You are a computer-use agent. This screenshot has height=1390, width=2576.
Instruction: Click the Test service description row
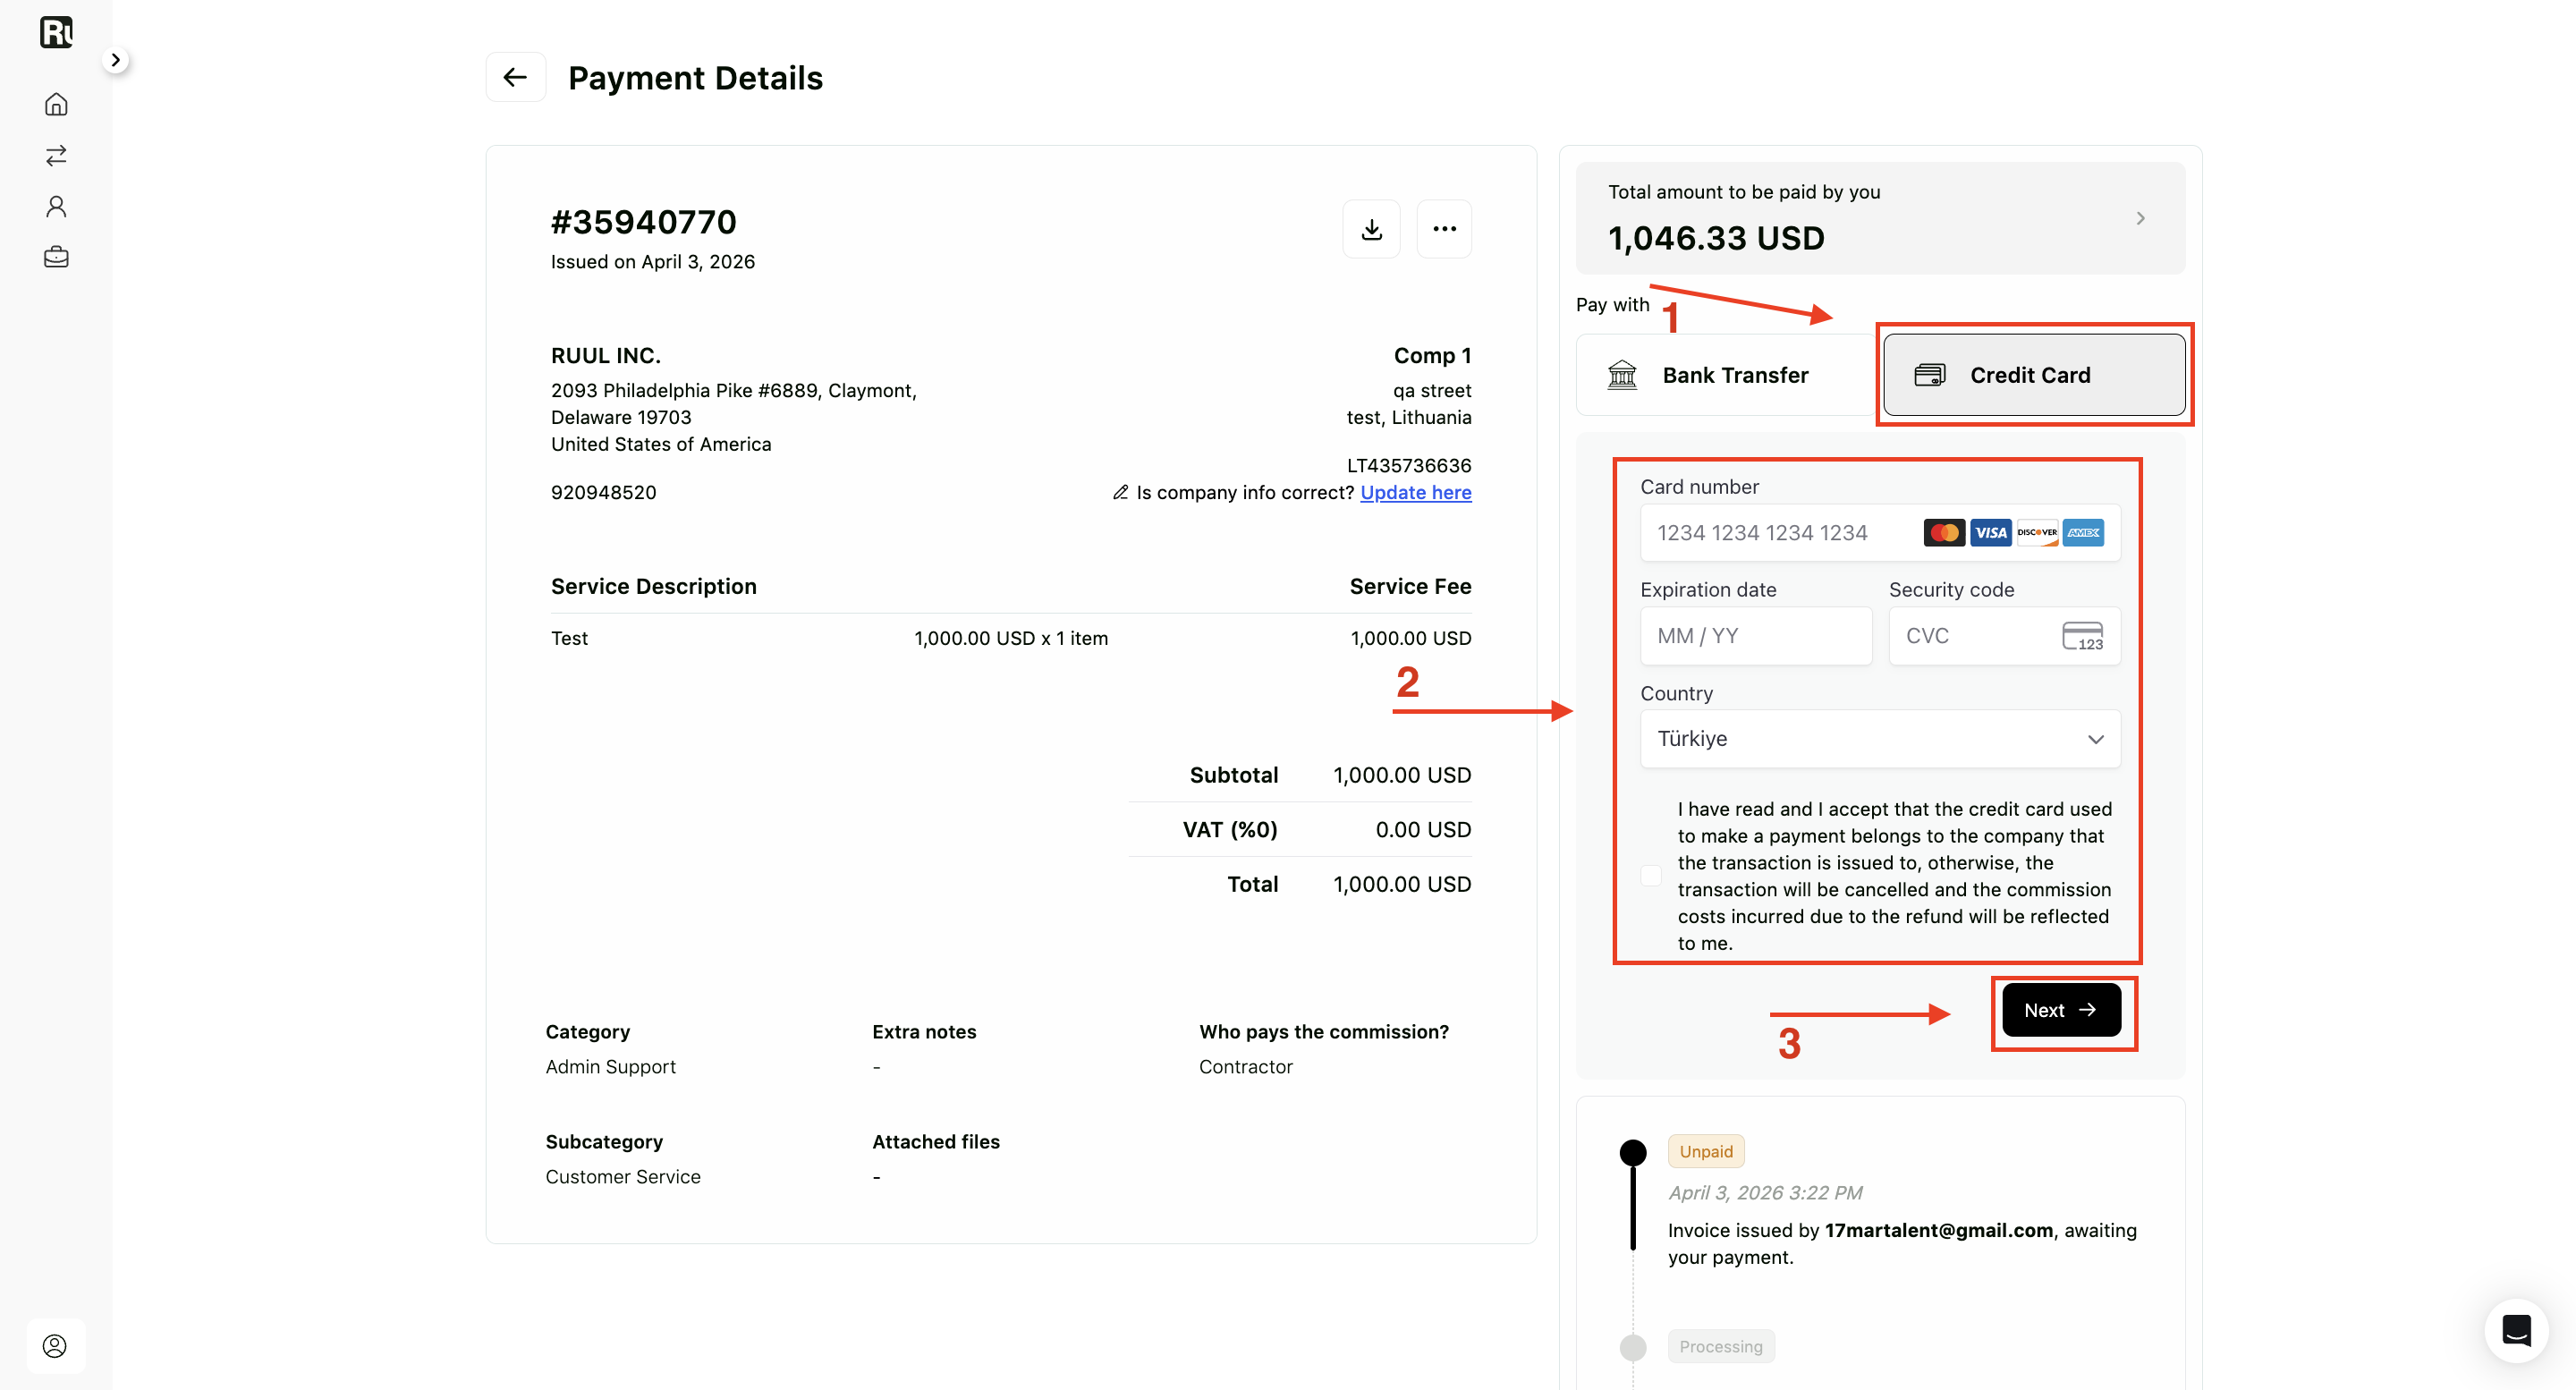point(1010,638)
